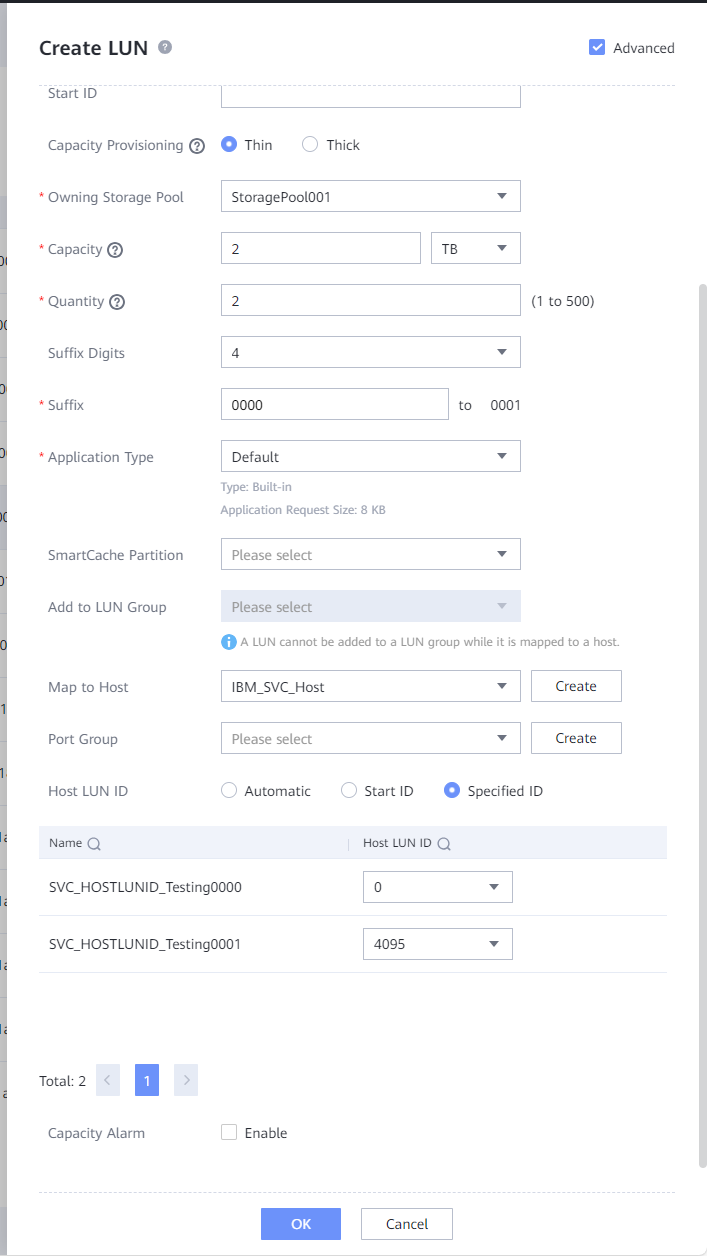Open the Owning Storage Pool dropdown
Screen dimensions: 707x1256
[370, 197]
